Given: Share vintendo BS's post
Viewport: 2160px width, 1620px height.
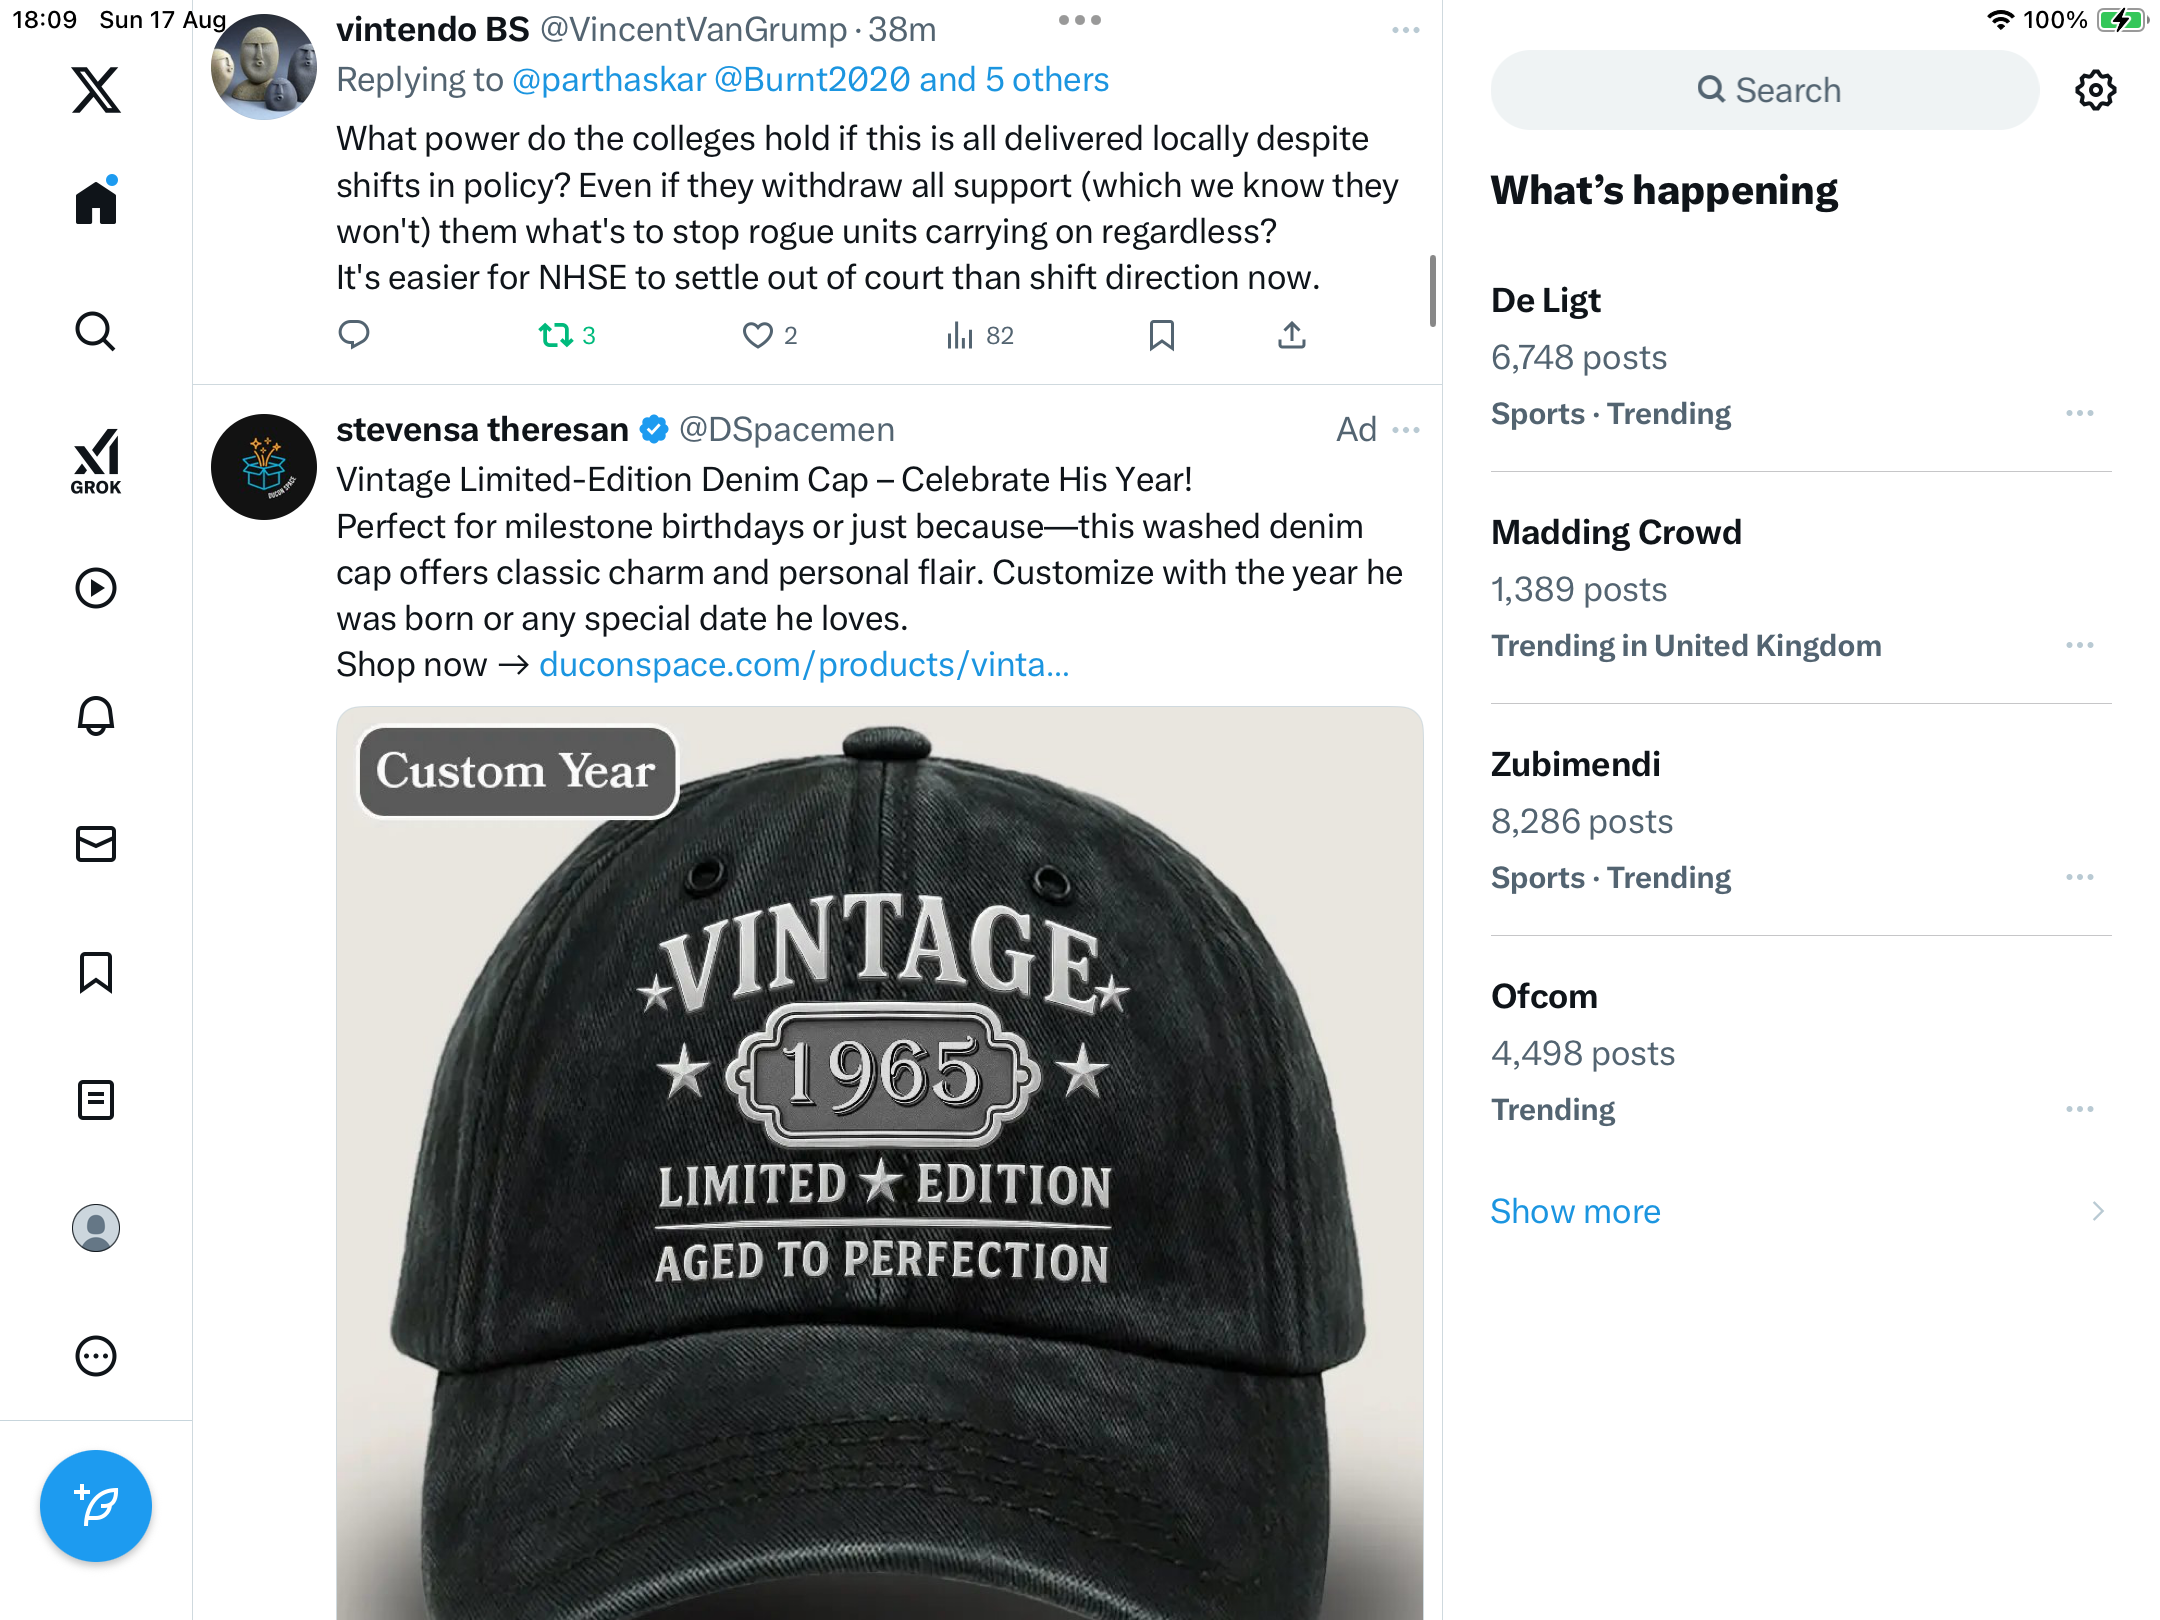Looking at the screenshot, I should coord(1291,335).
